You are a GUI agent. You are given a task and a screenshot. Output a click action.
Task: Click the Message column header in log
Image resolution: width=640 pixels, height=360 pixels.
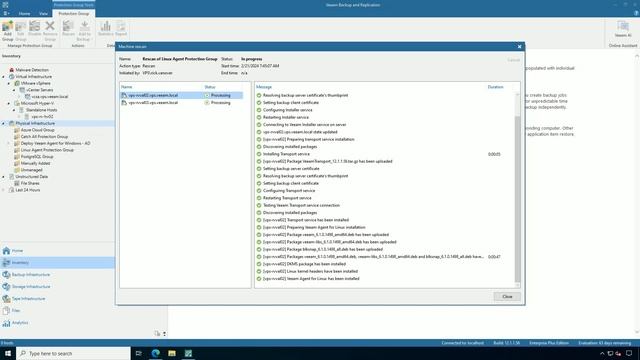(264, 87)
